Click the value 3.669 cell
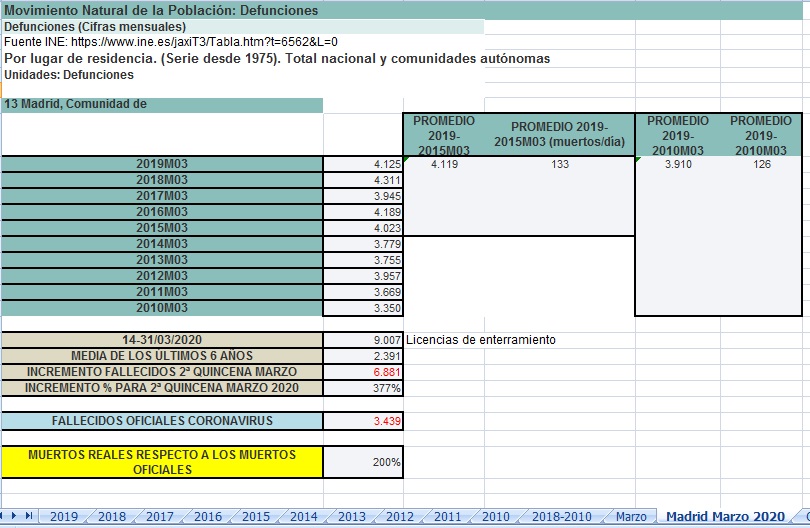 tap(363, 292)
